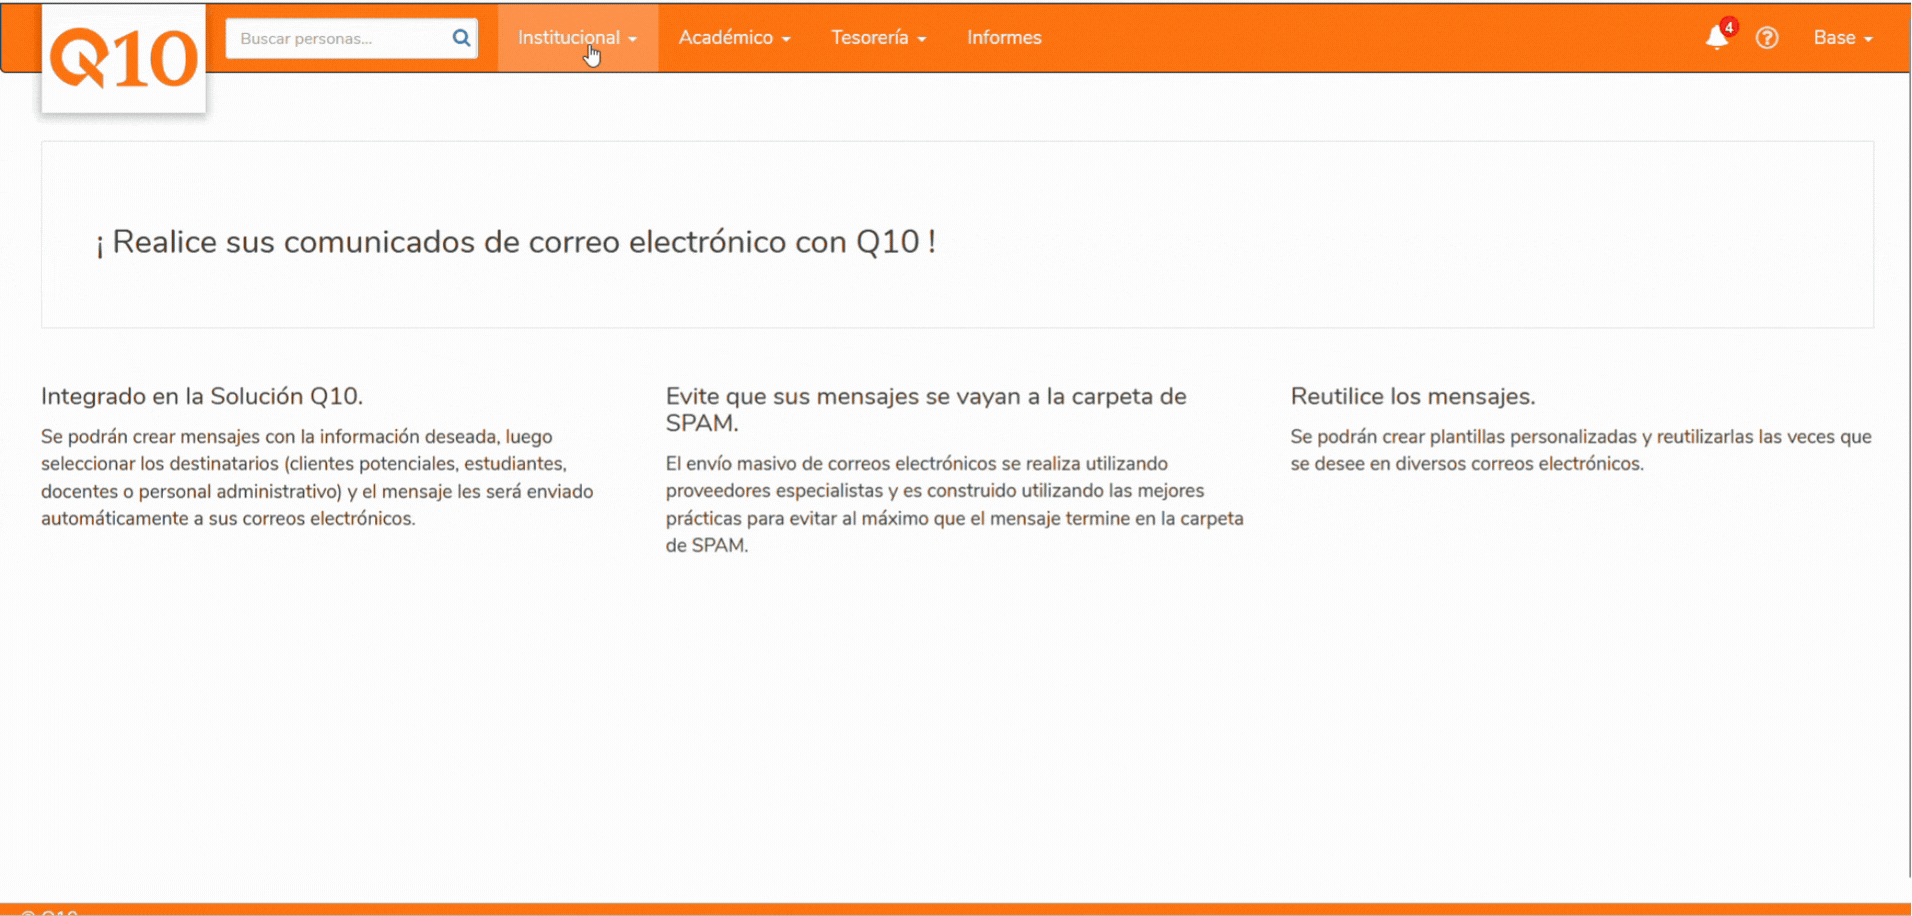This screenshot has height=916, width=1912.
Task: Click heading Evite que sus mensajes se vayan
Action: coord(926,409)
